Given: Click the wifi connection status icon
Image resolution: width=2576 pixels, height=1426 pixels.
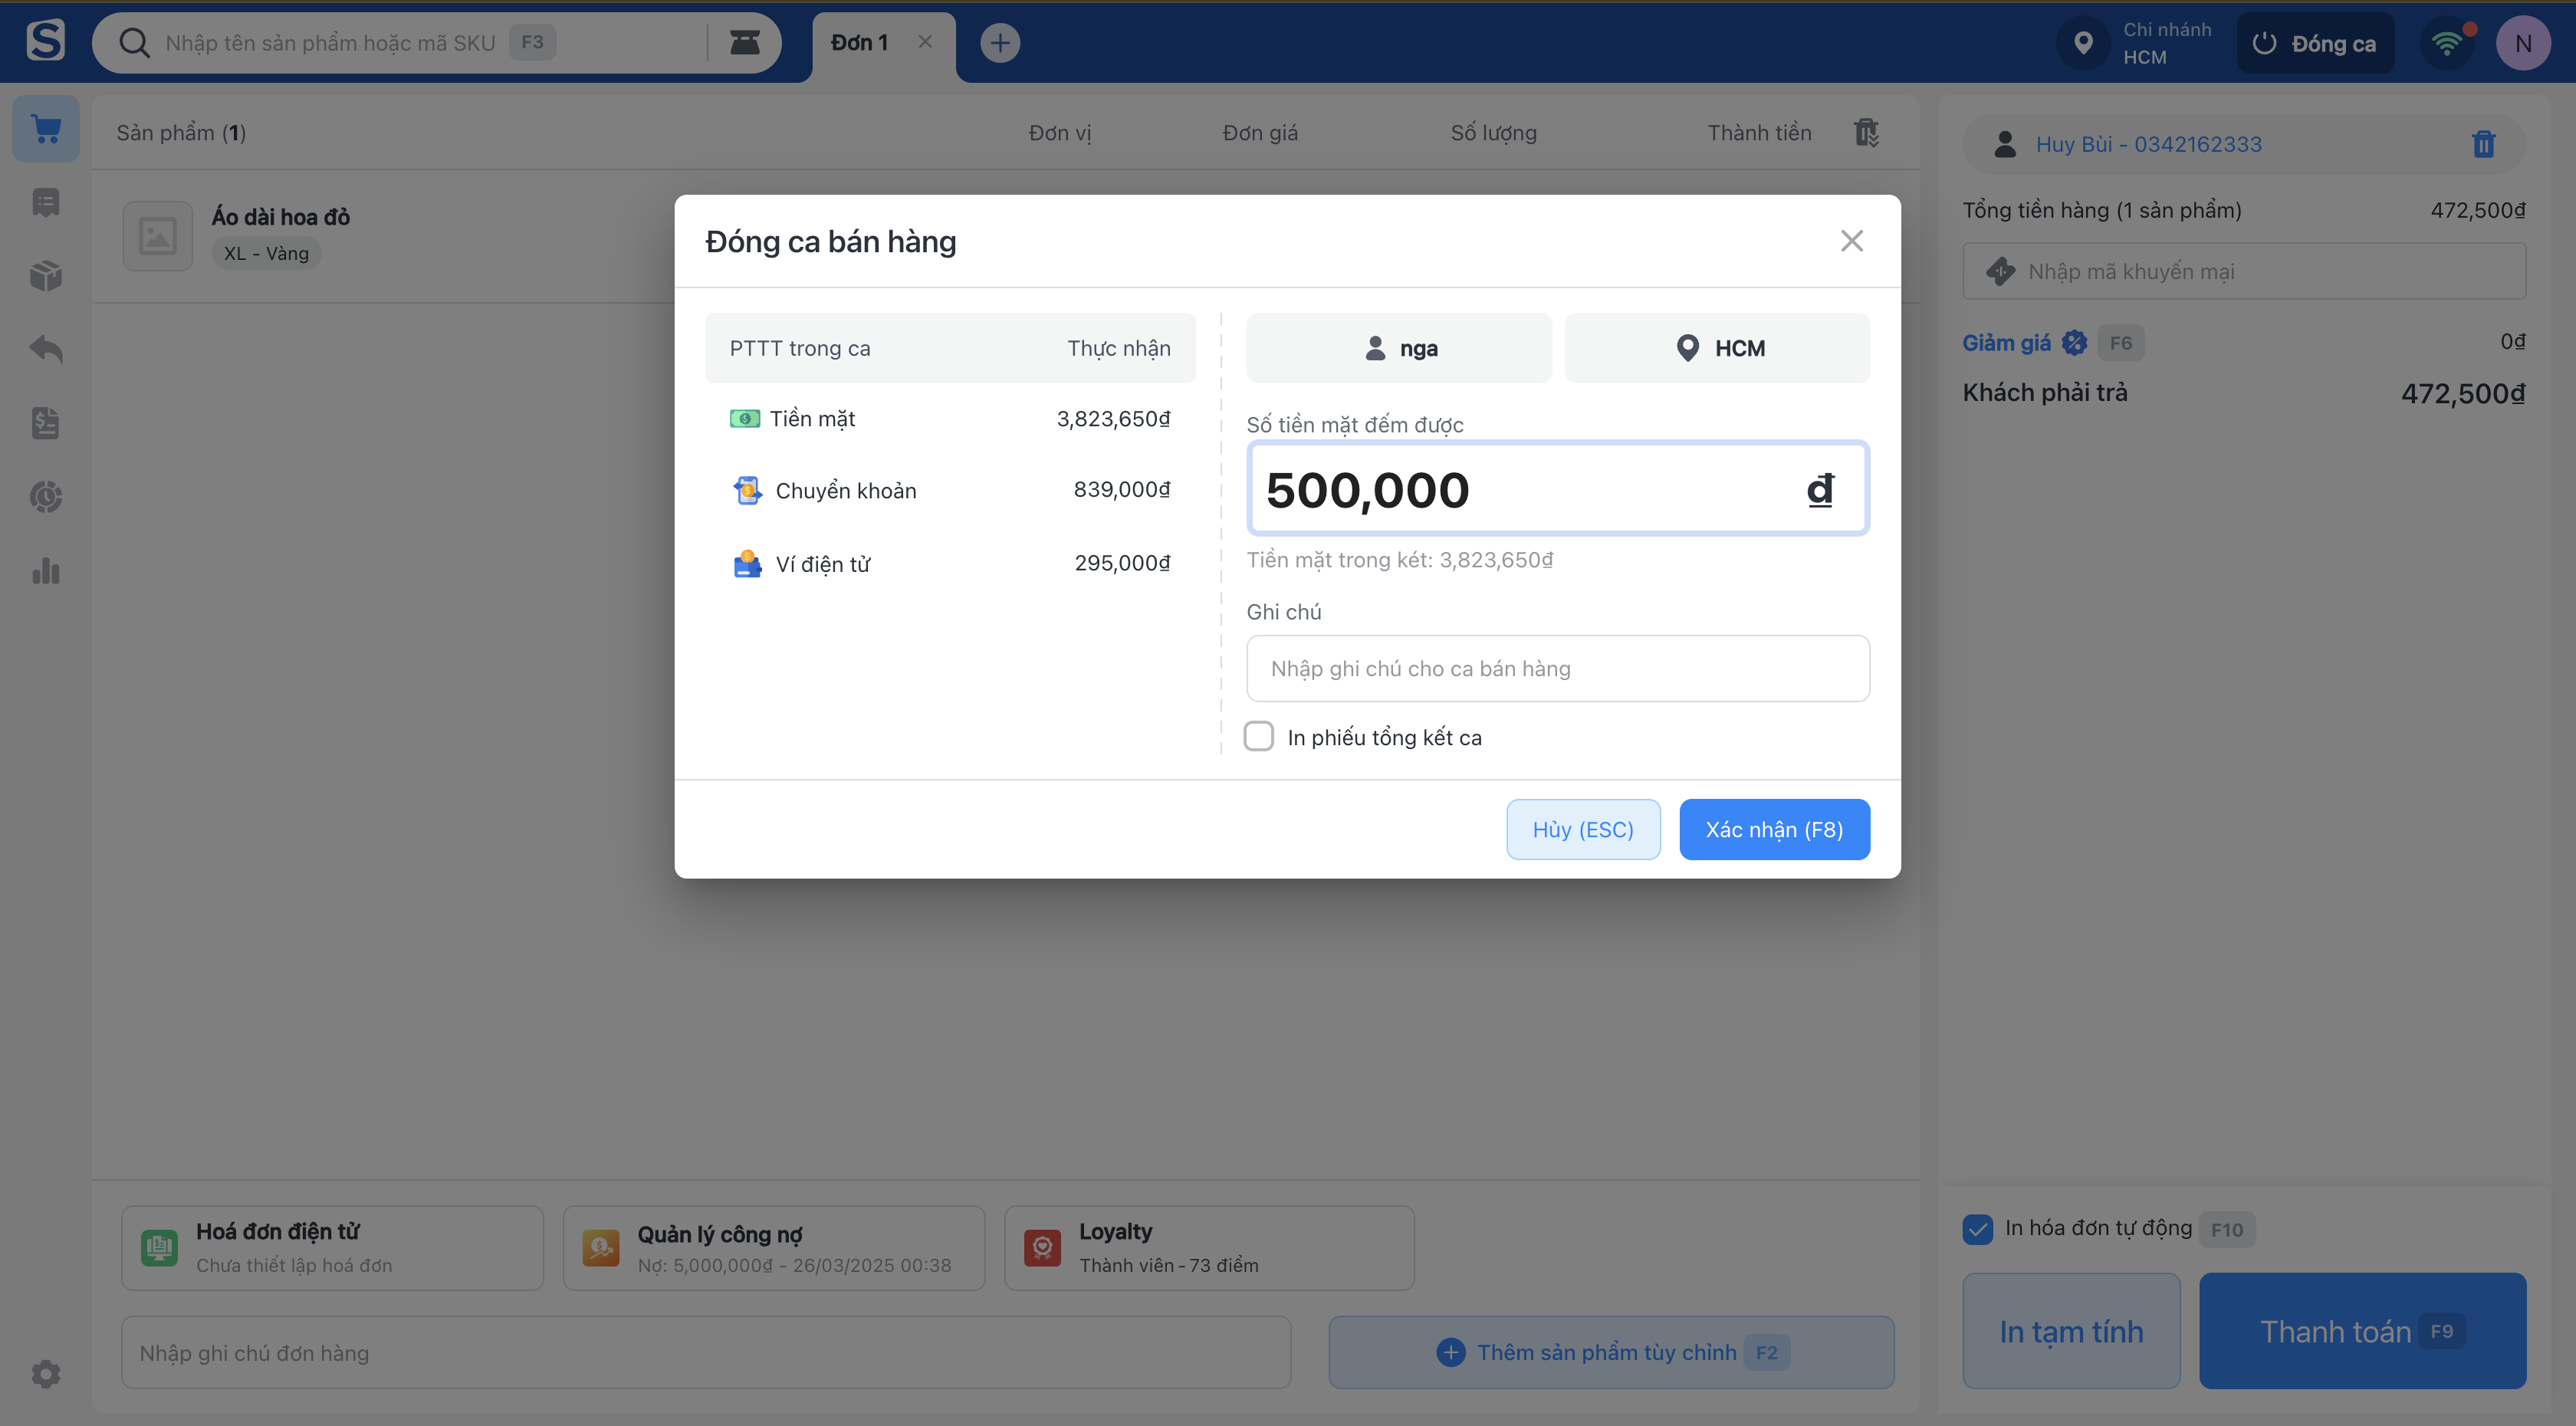Looking at the screenshot, I should coord(2446,43).
